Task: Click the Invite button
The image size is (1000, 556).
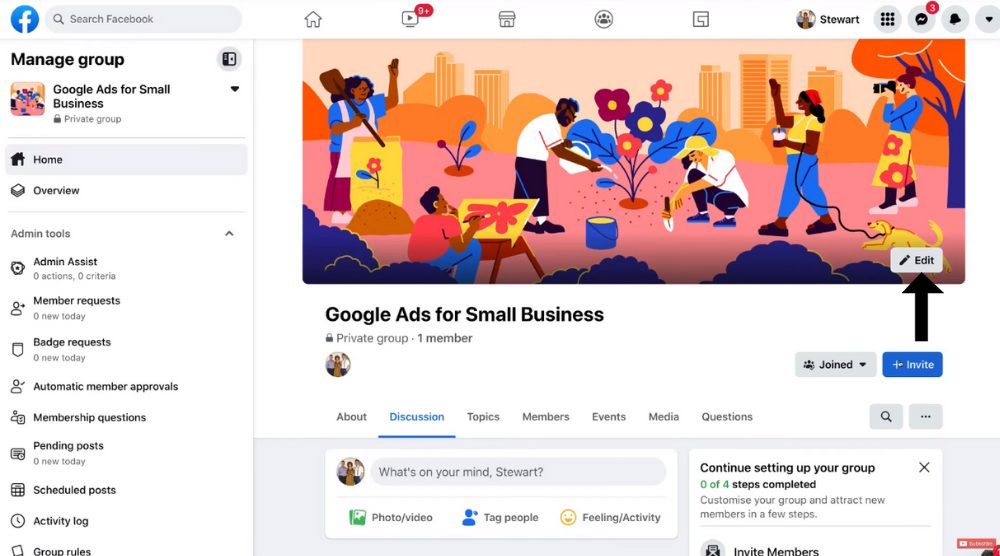Action: (912, 365)
